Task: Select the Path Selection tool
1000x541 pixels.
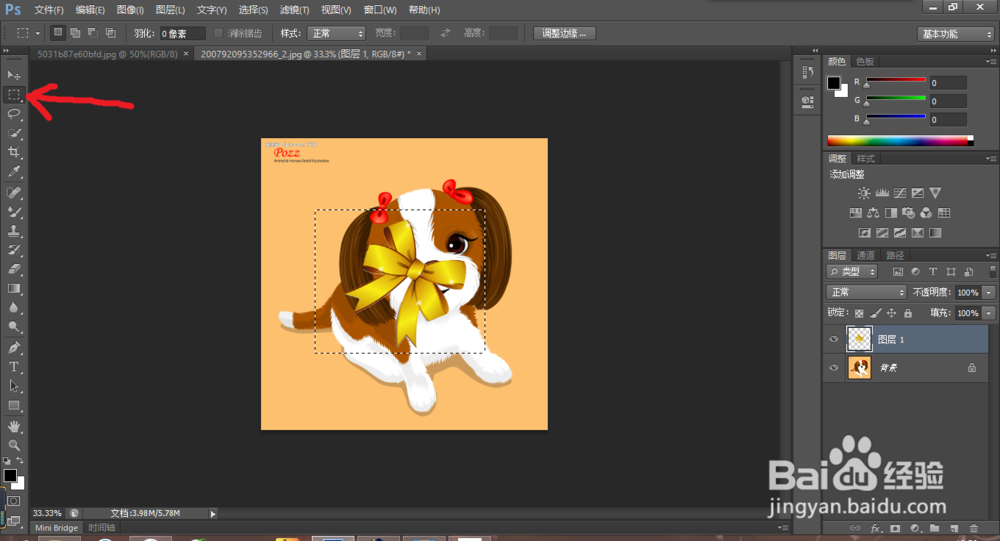Action: click(13, 386)
